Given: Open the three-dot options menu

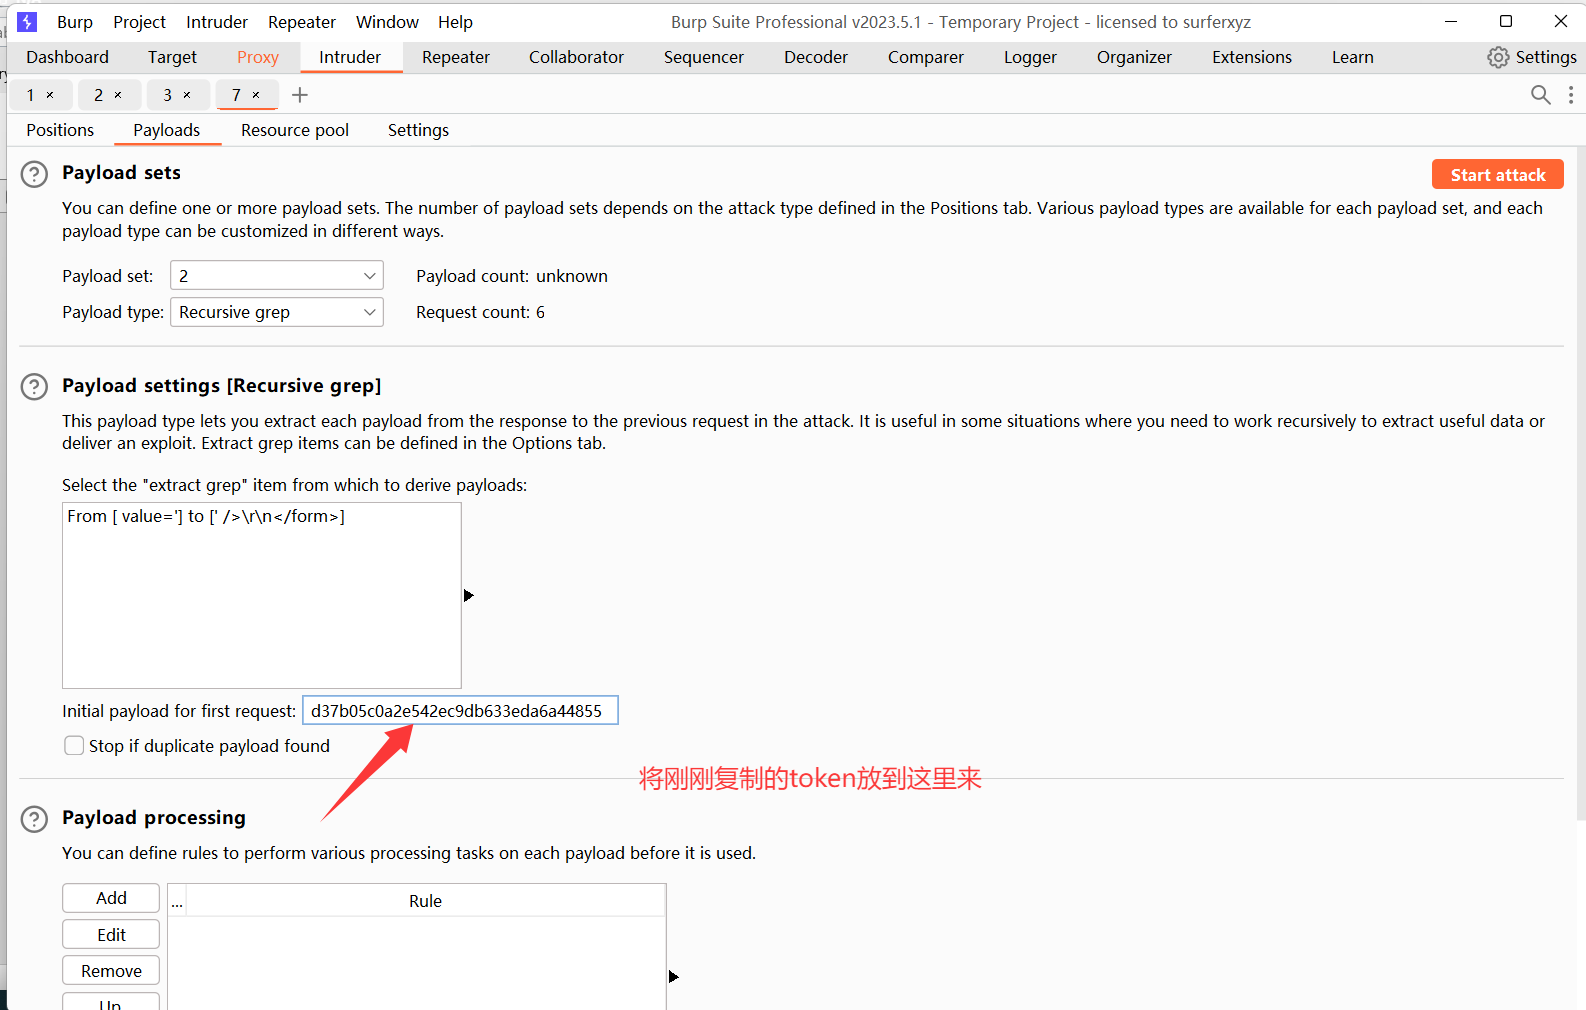Looking at the screenshot, I should click(x=1571, y=95).
